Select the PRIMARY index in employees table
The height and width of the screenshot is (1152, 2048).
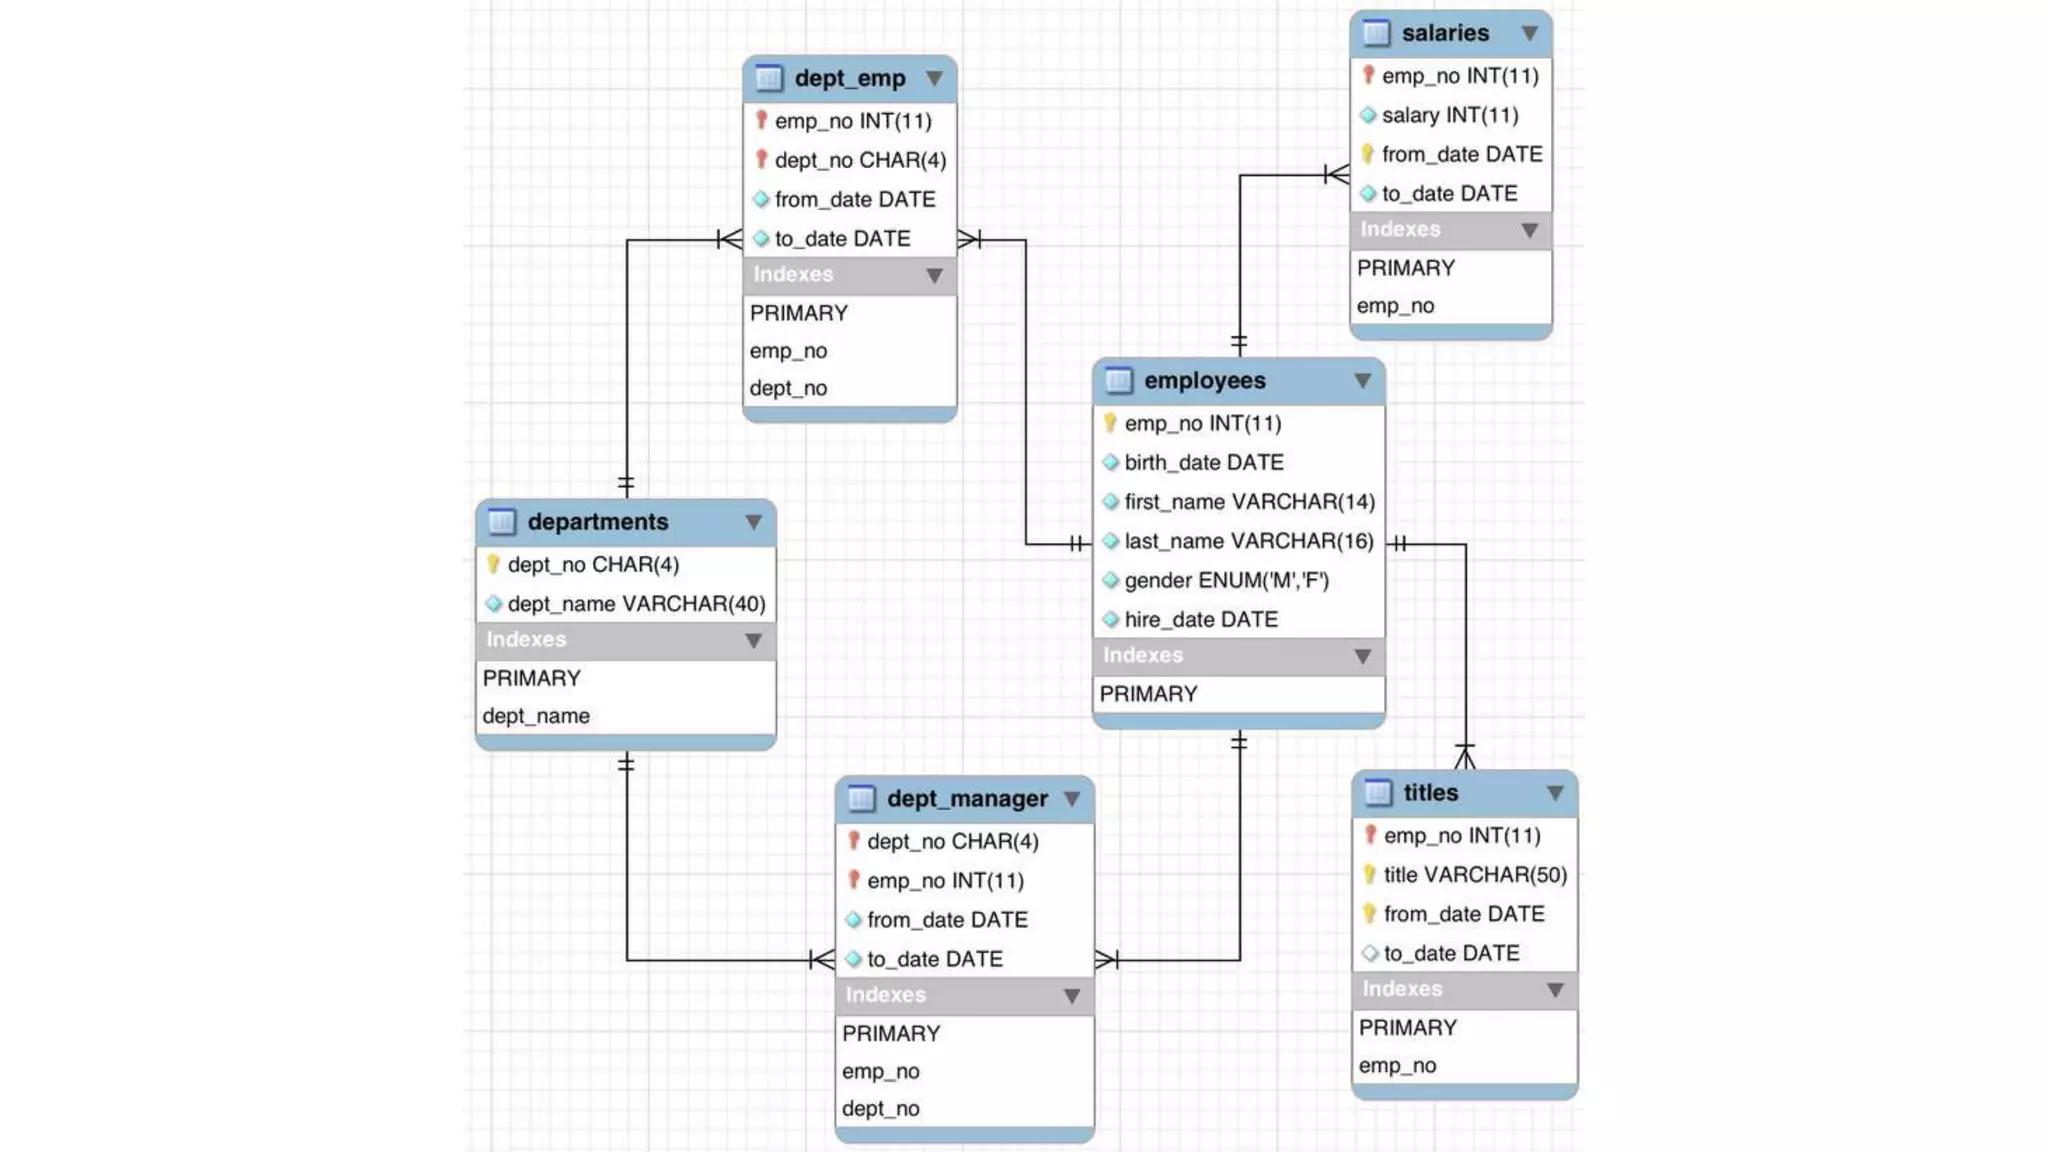coord(1148,694)
